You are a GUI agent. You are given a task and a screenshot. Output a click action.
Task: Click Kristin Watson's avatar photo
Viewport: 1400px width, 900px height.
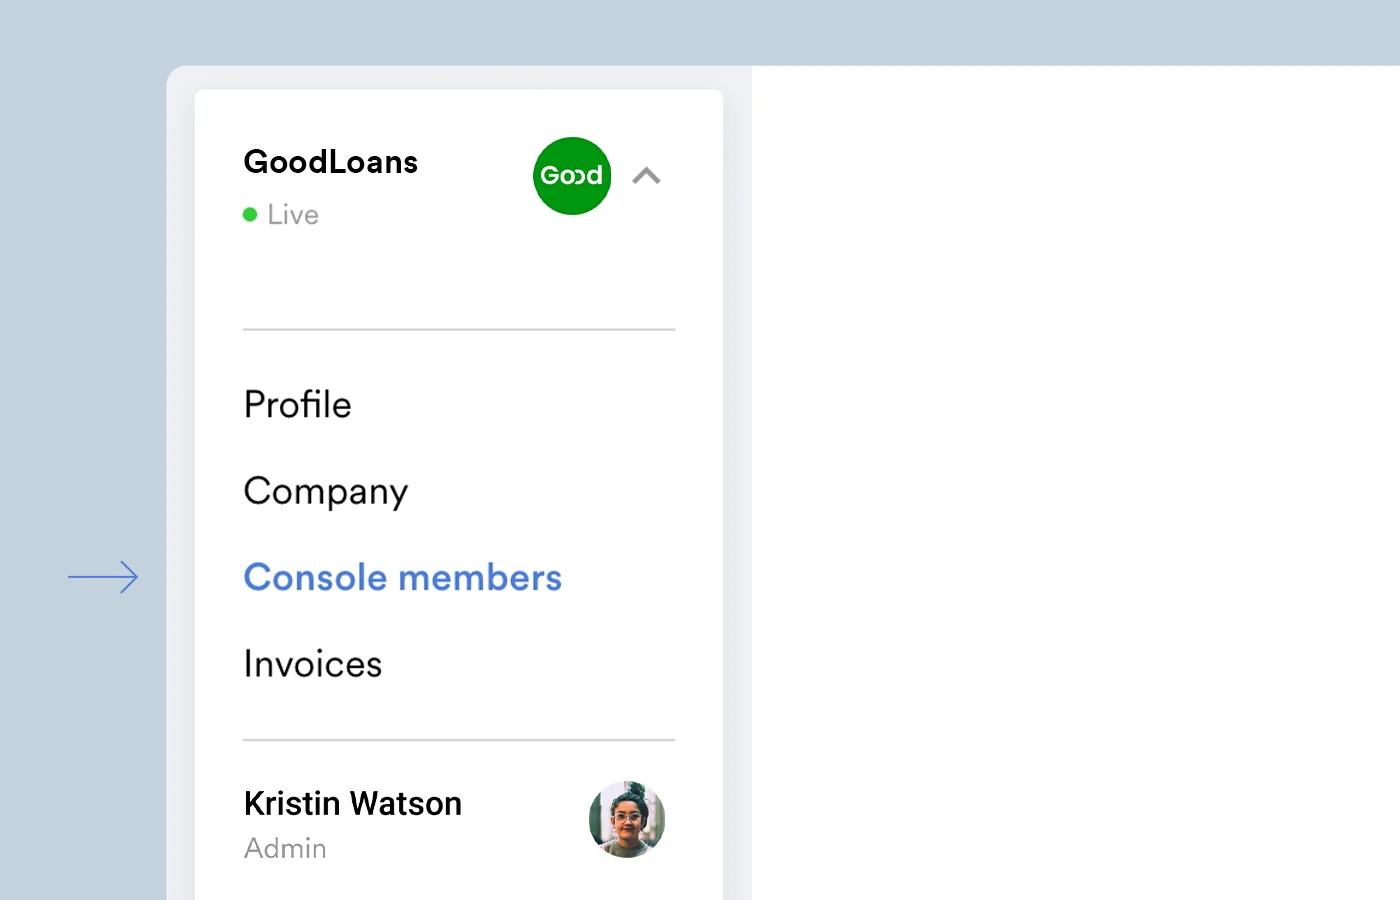click(627, 820)
